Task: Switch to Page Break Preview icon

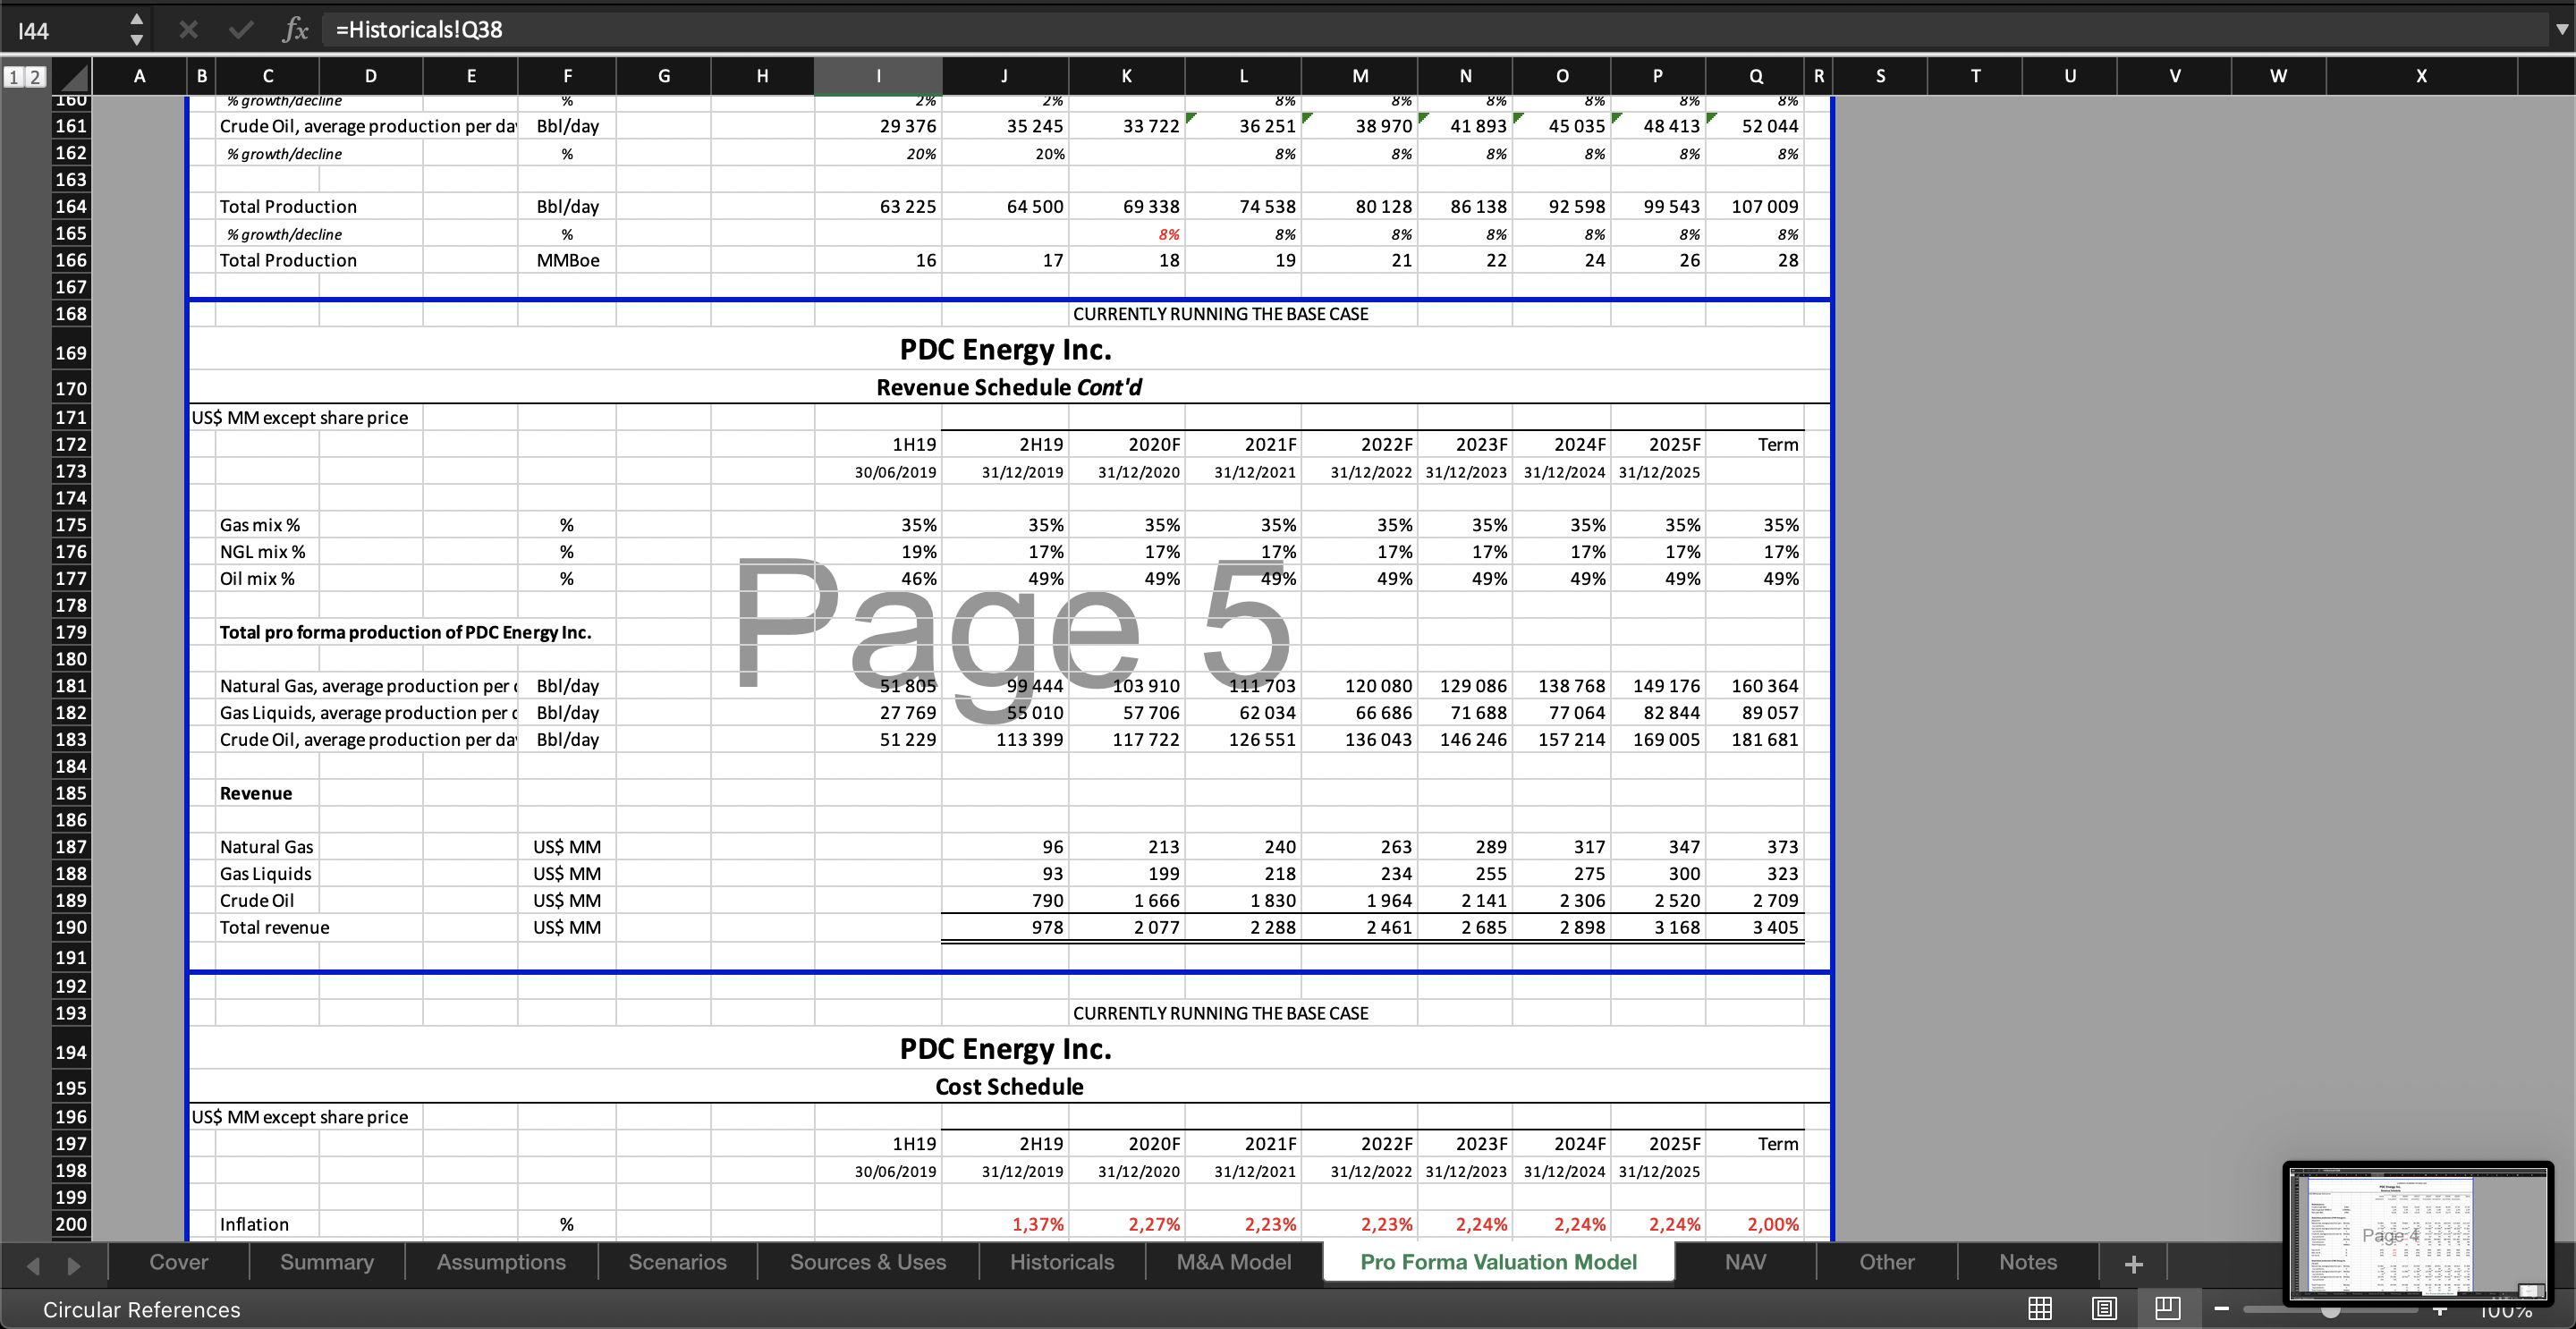Action: click(2167, 1308)
